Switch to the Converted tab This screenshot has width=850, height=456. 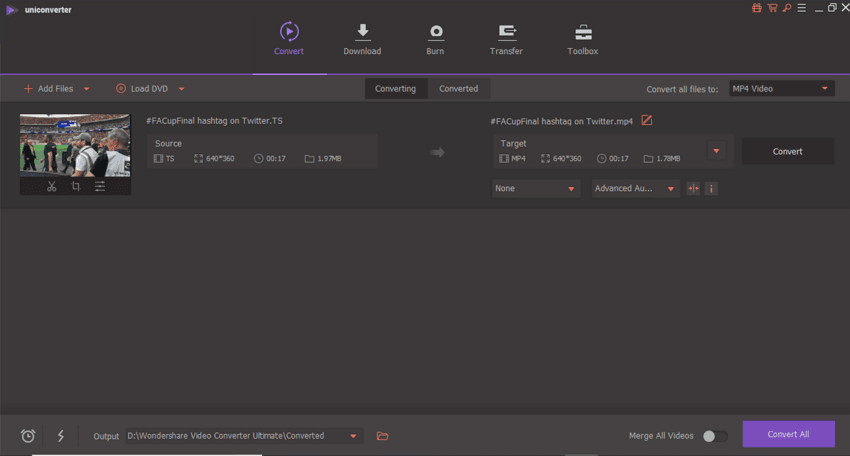pyautogui.click(x=458, y=88)
